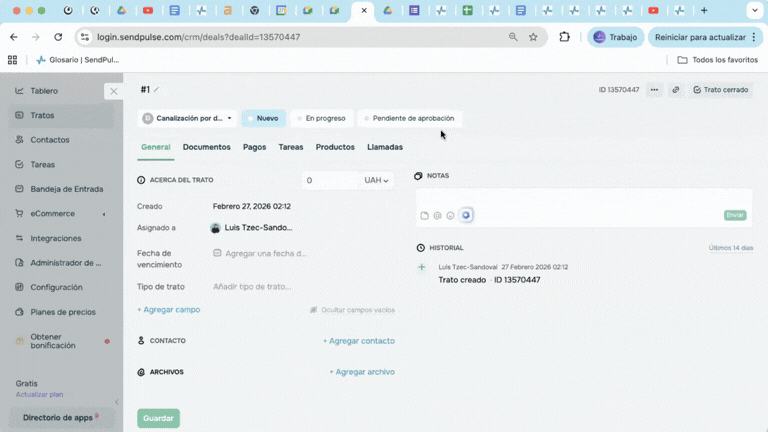Click the deal amount input field
The image size is (768, 432).
(x=330, y=181)
